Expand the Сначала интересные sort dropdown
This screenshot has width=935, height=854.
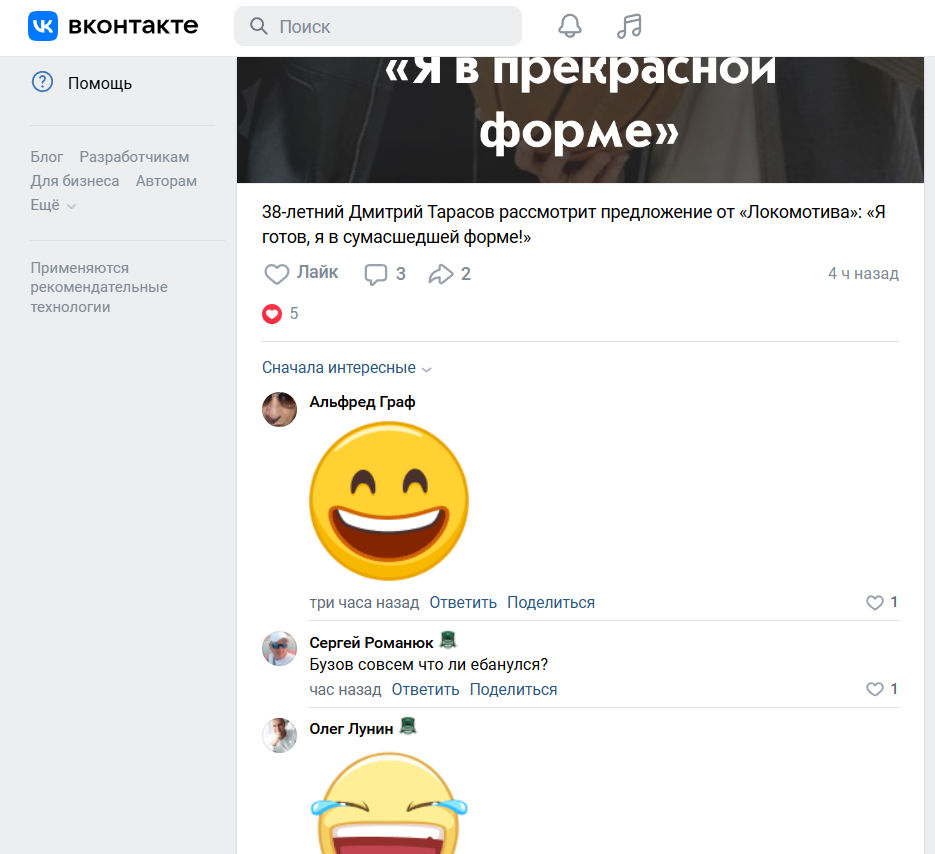coord(346,368)
